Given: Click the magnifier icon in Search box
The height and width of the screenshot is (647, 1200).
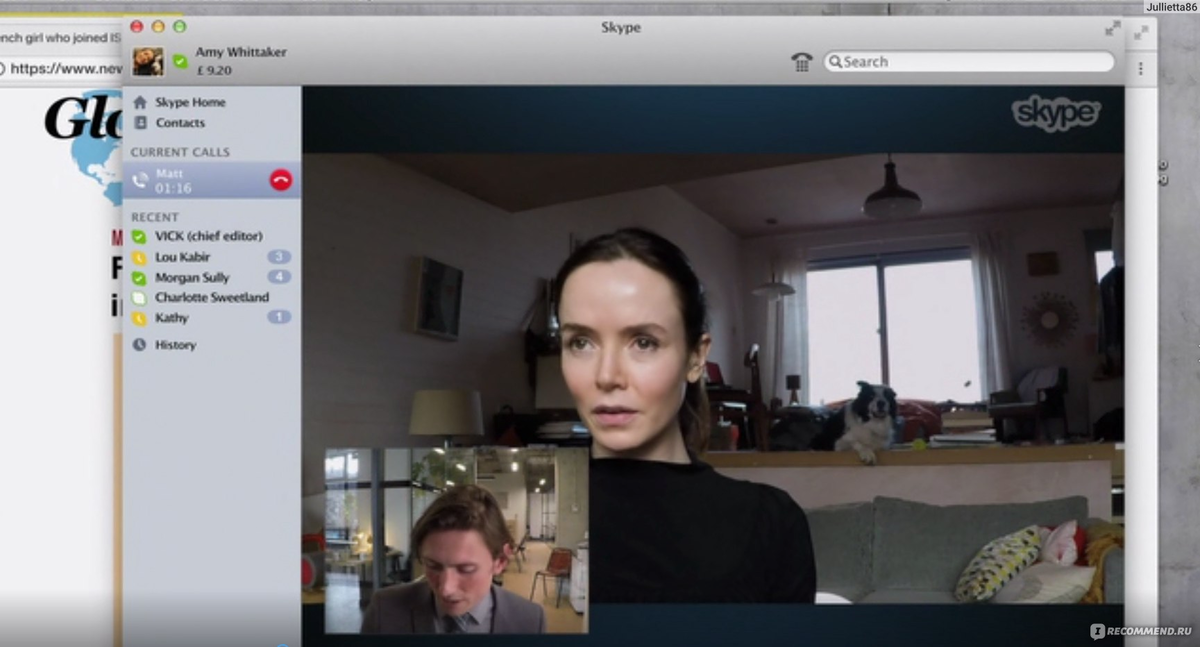Looking at the screenshot, I should 835,62.
